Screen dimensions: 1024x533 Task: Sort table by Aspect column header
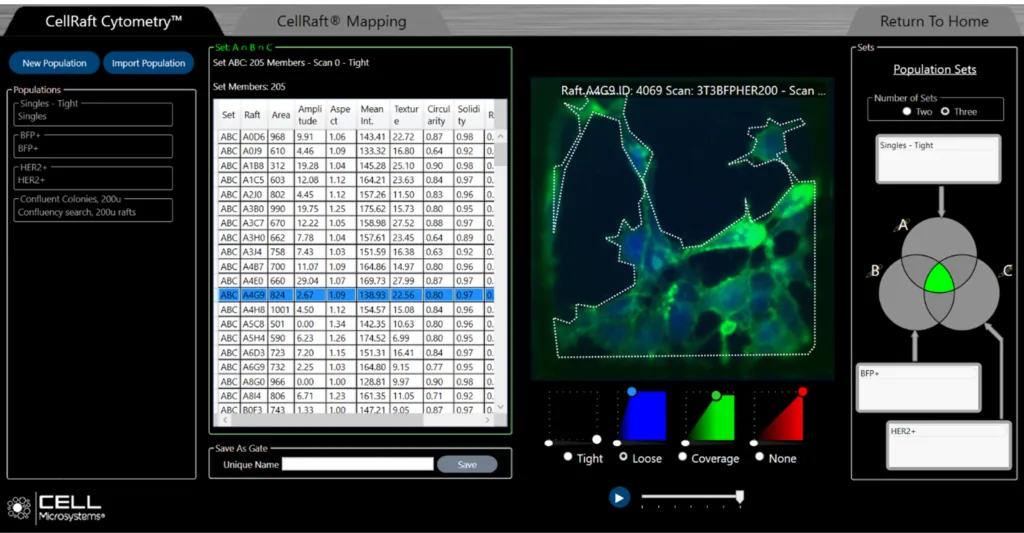point(340,115)
